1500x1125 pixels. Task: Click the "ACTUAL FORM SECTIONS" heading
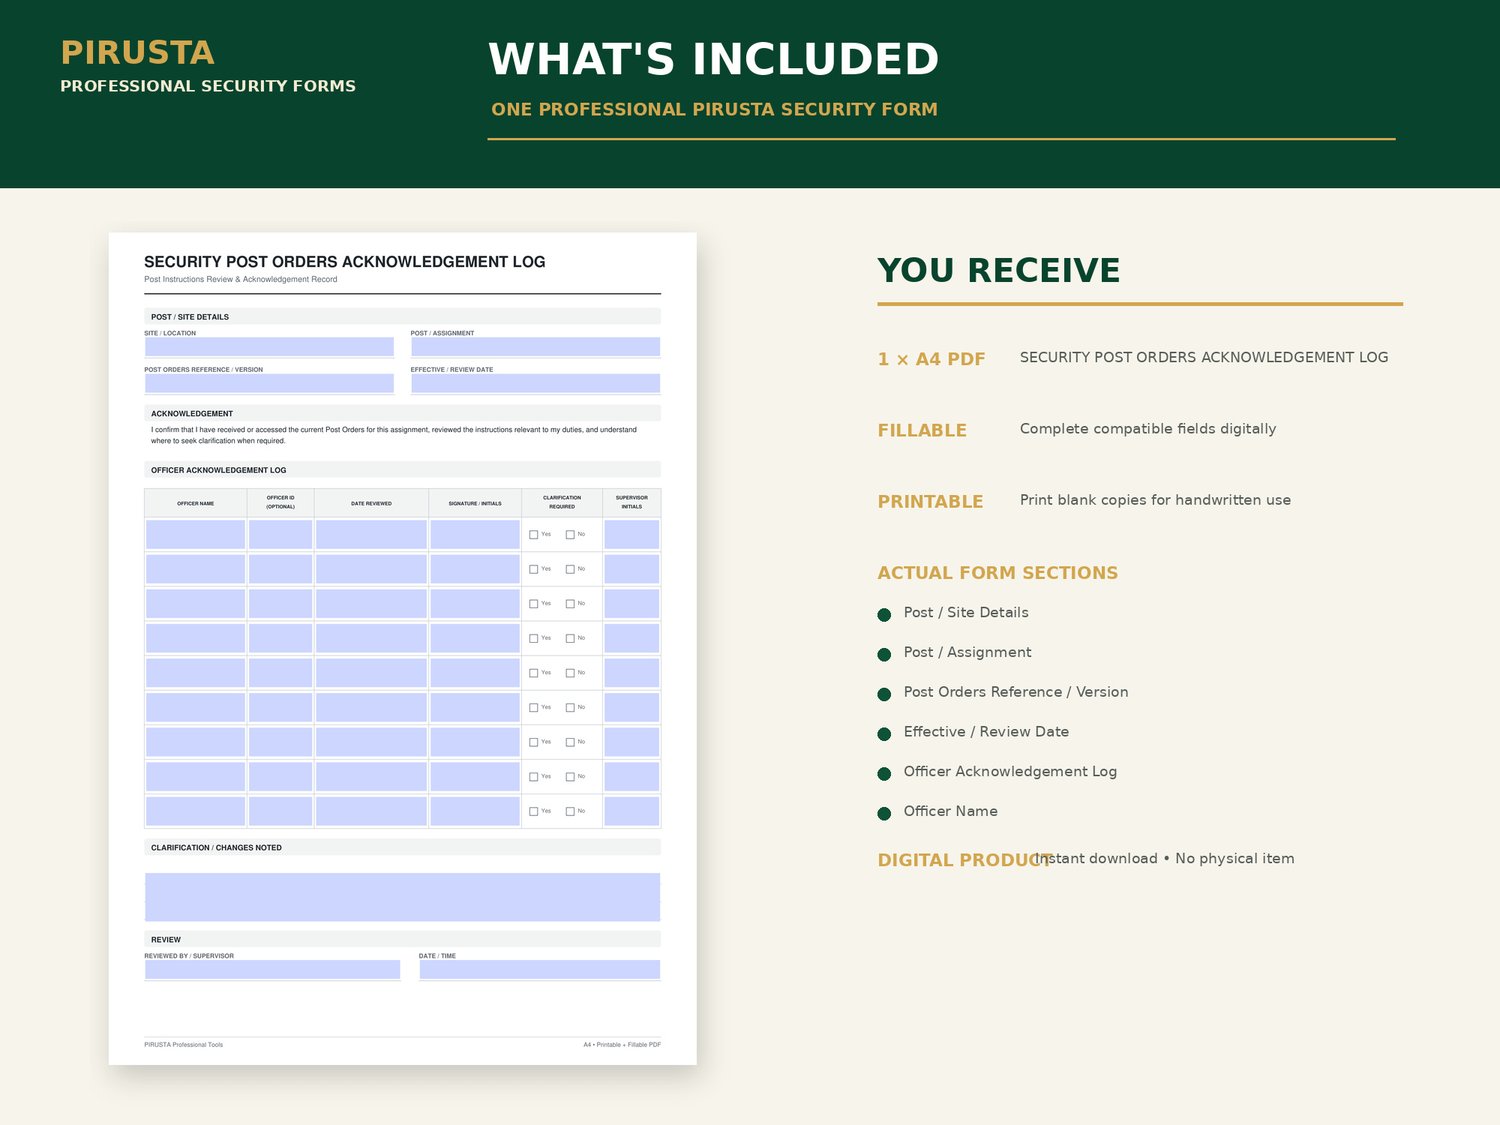[997, 573]
